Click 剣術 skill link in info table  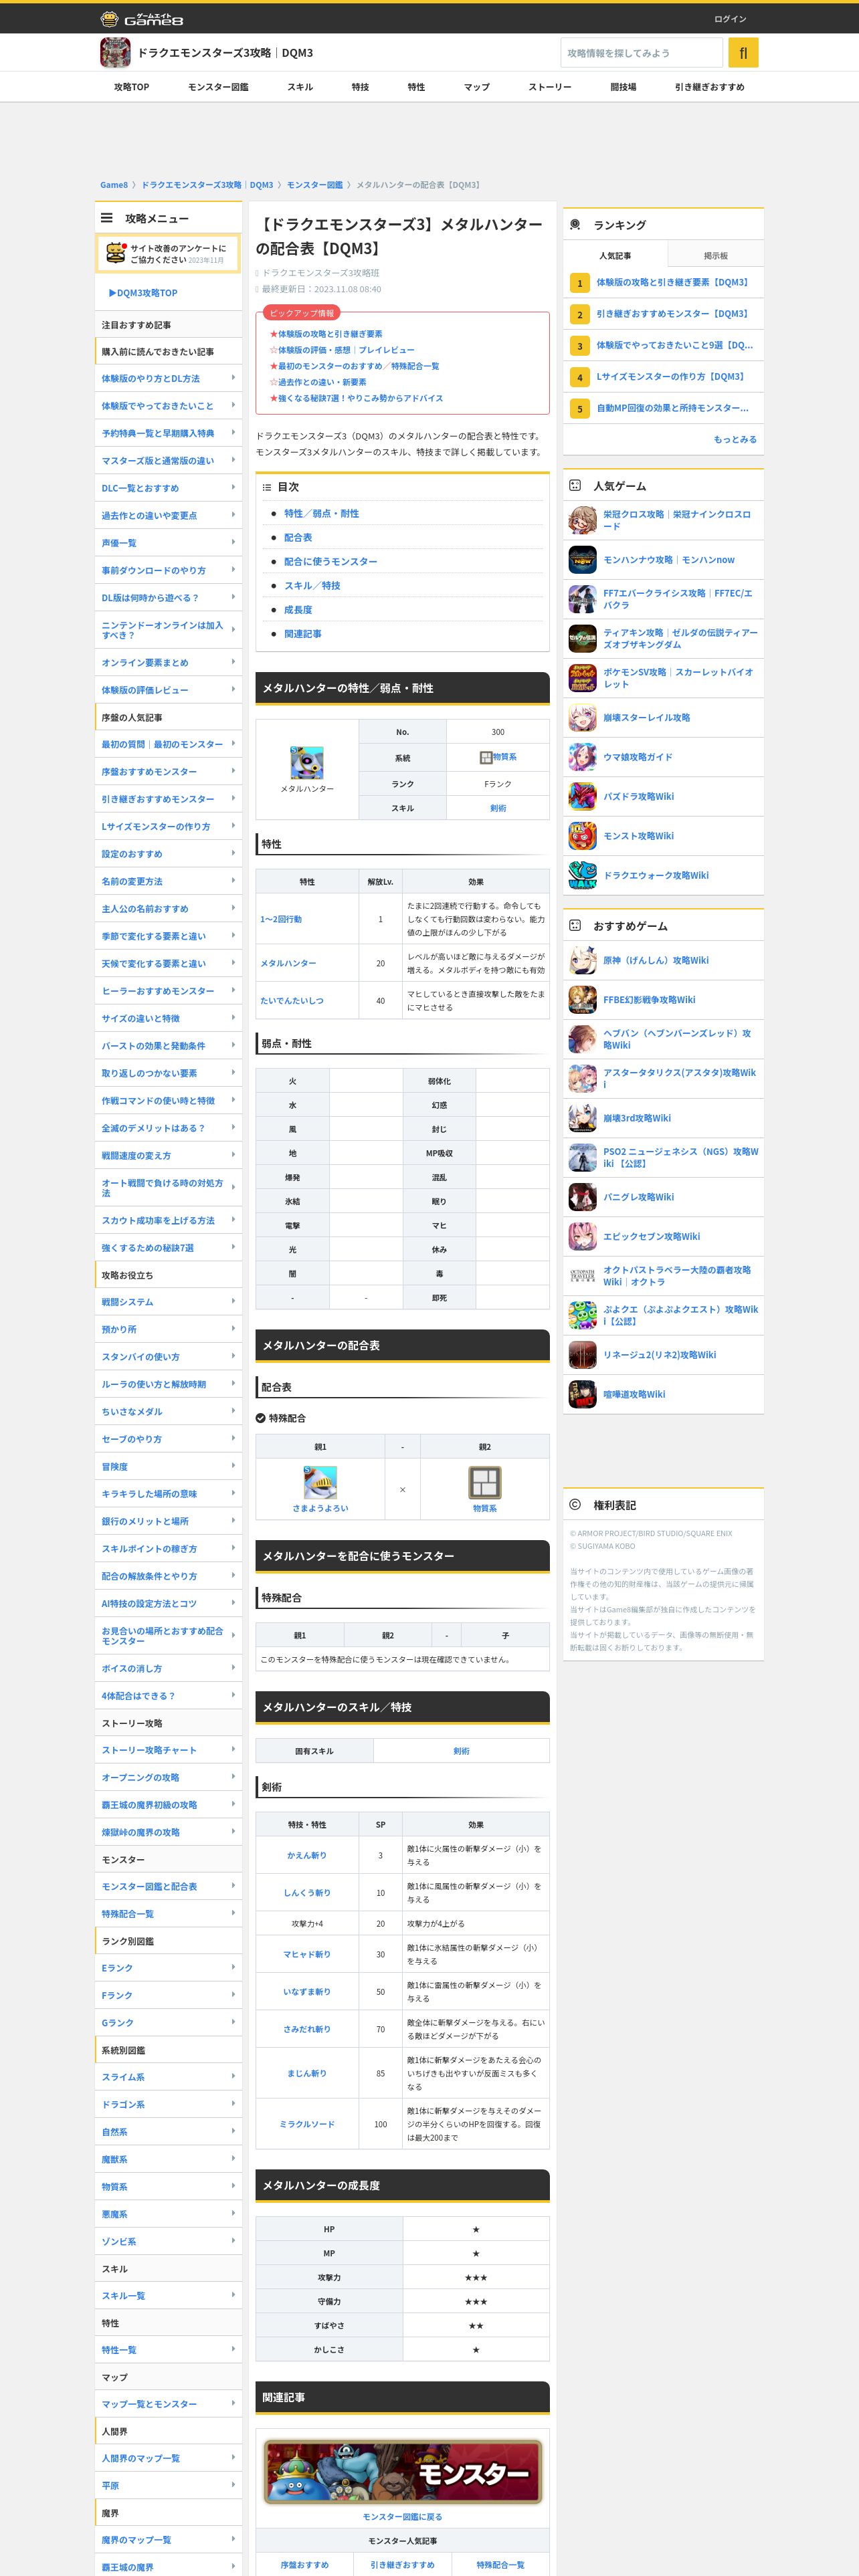[x=498, y=808]
